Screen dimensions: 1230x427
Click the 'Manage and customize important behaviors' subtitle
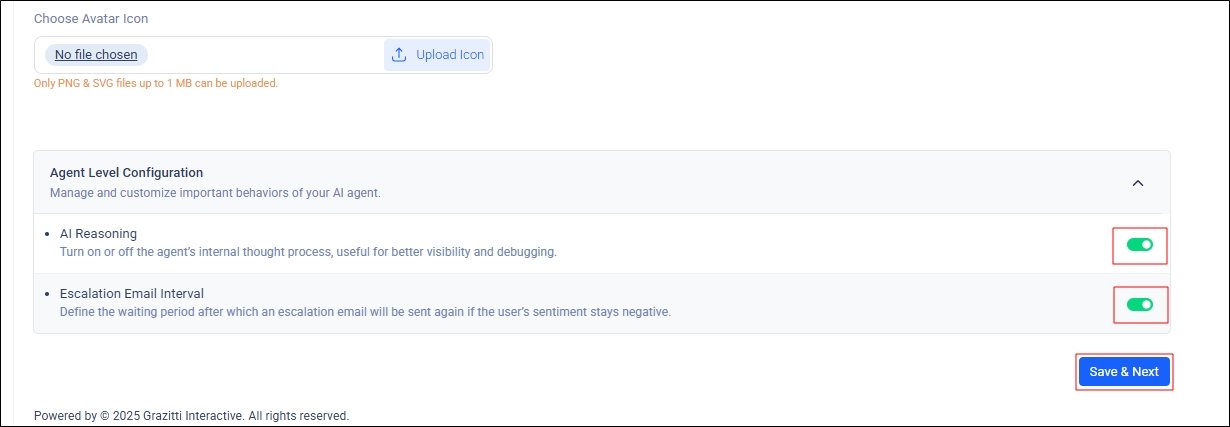215,192
